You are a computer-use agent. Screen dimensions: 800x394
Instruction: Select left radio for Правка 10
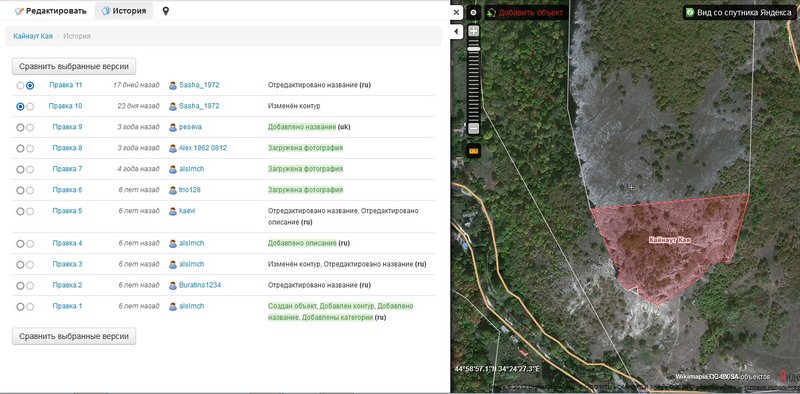[x=20, y=107]
